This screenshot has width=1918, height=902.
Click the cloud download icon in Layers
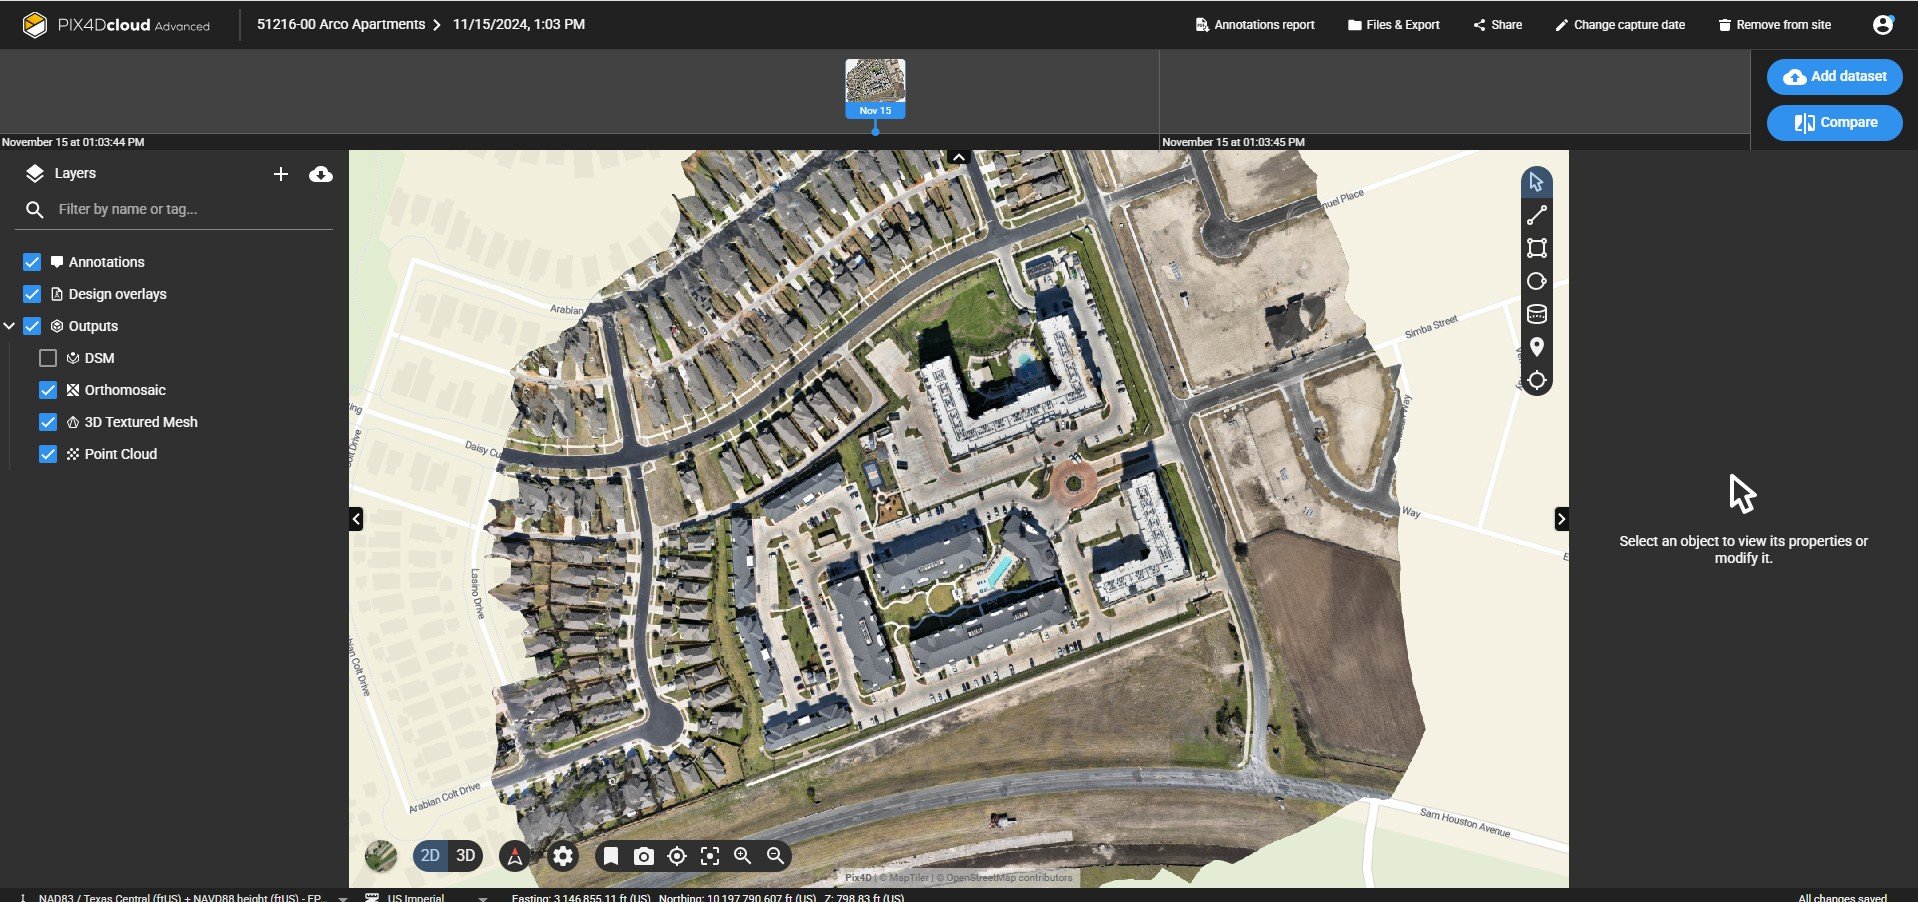321,174
